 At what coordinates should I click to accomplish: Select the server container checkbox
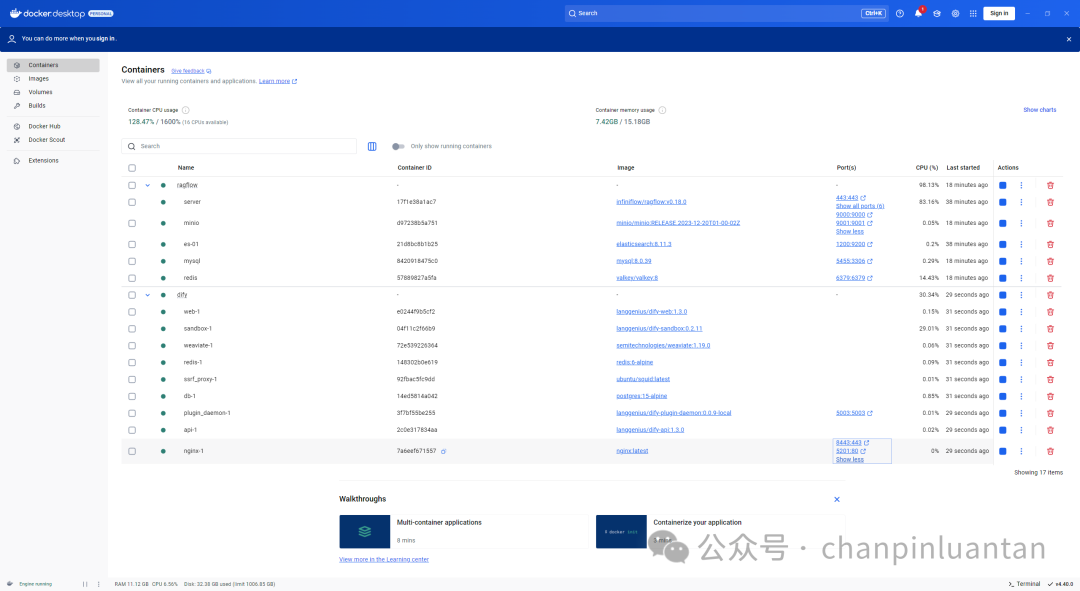pyautogui.click(x=132, y=203)
